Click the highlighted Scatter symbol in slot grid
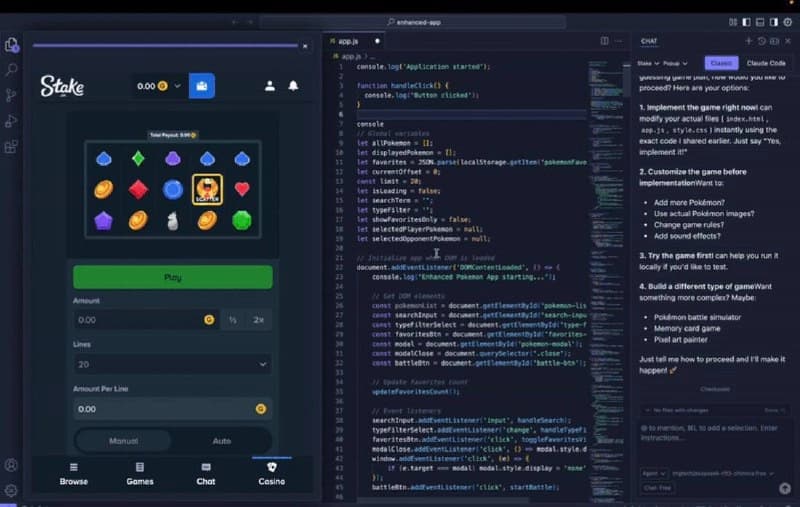 point(207,190)
